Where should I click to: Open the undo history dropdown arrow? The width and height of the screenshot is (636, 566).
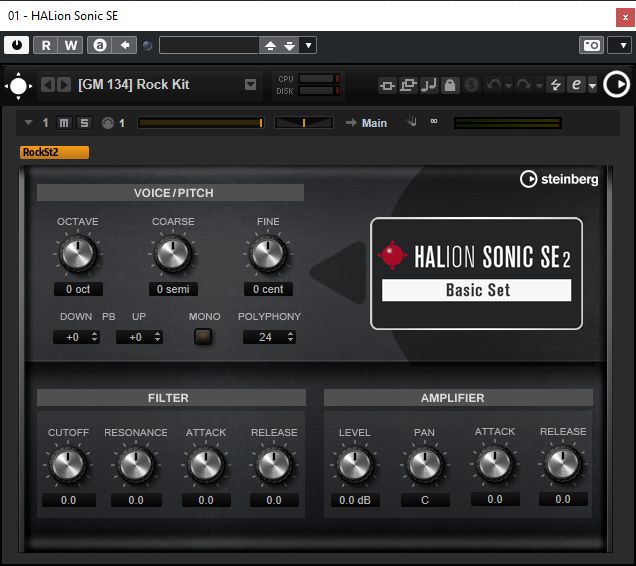point(508,86)
